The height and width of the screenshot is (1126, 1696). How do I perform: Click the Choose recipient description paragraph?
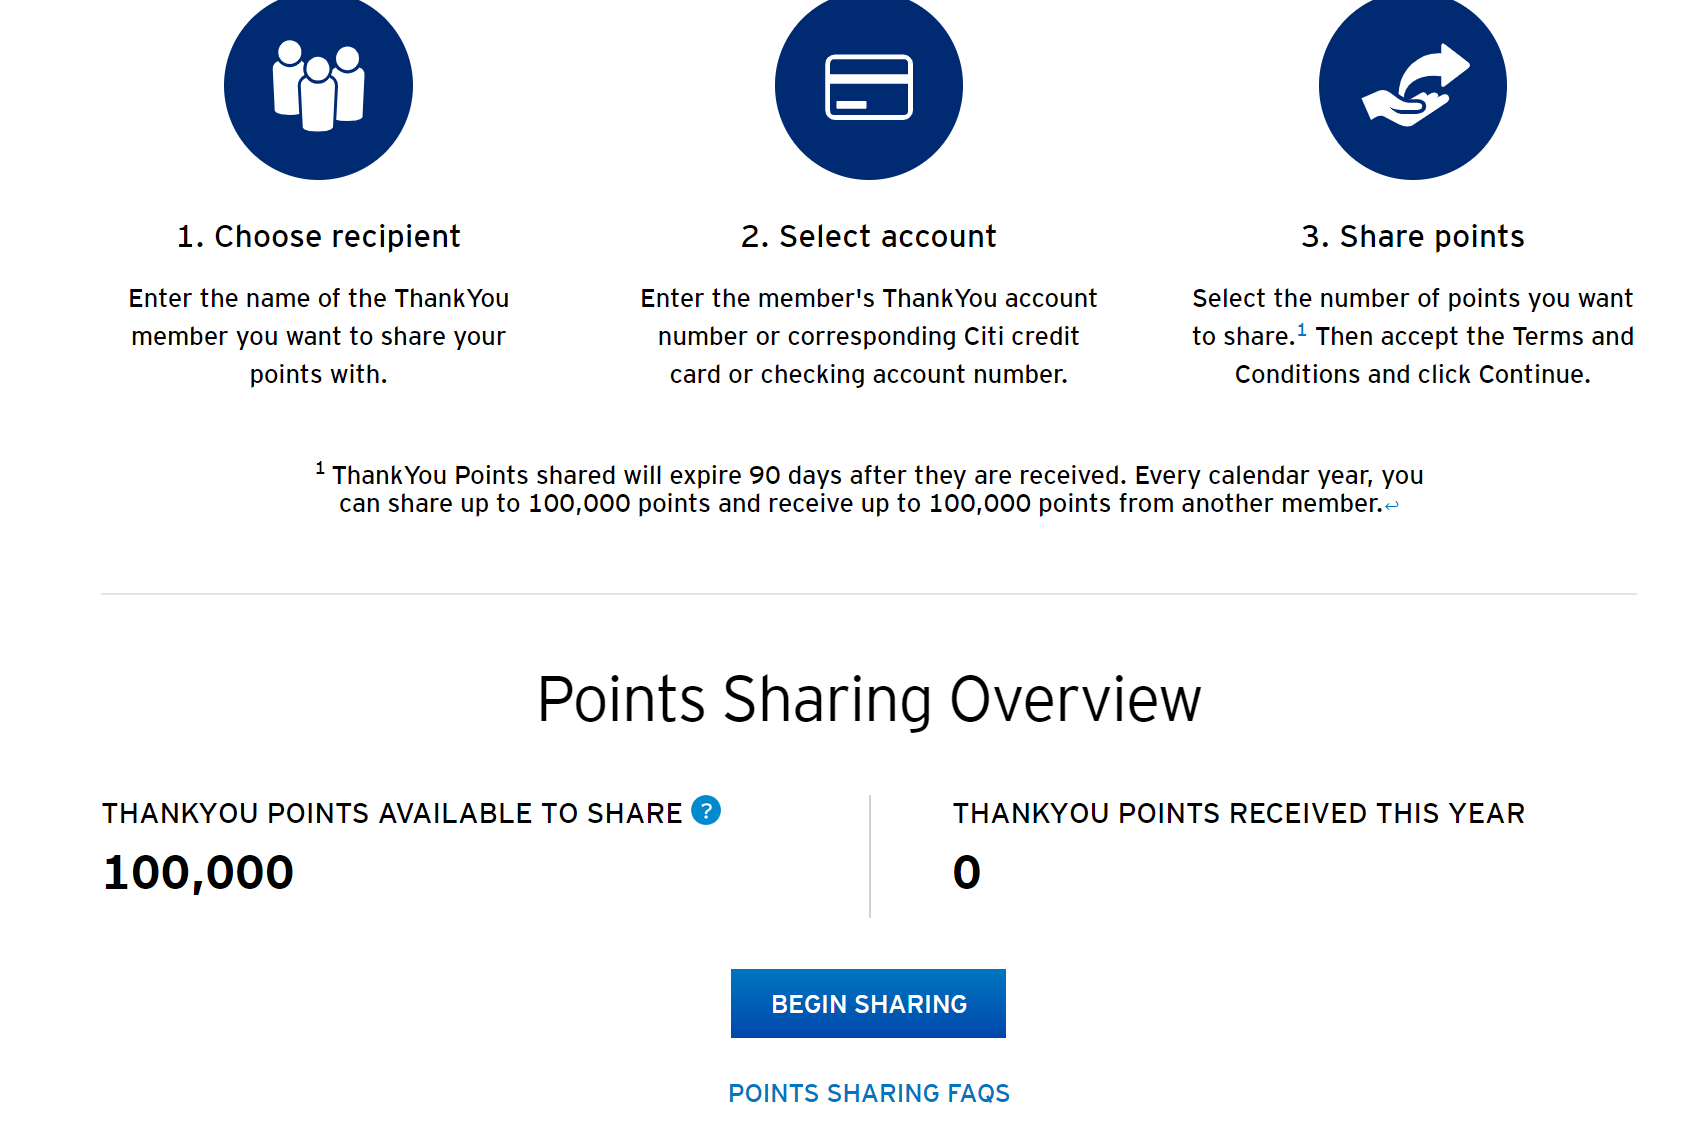[x=318, y=336]
